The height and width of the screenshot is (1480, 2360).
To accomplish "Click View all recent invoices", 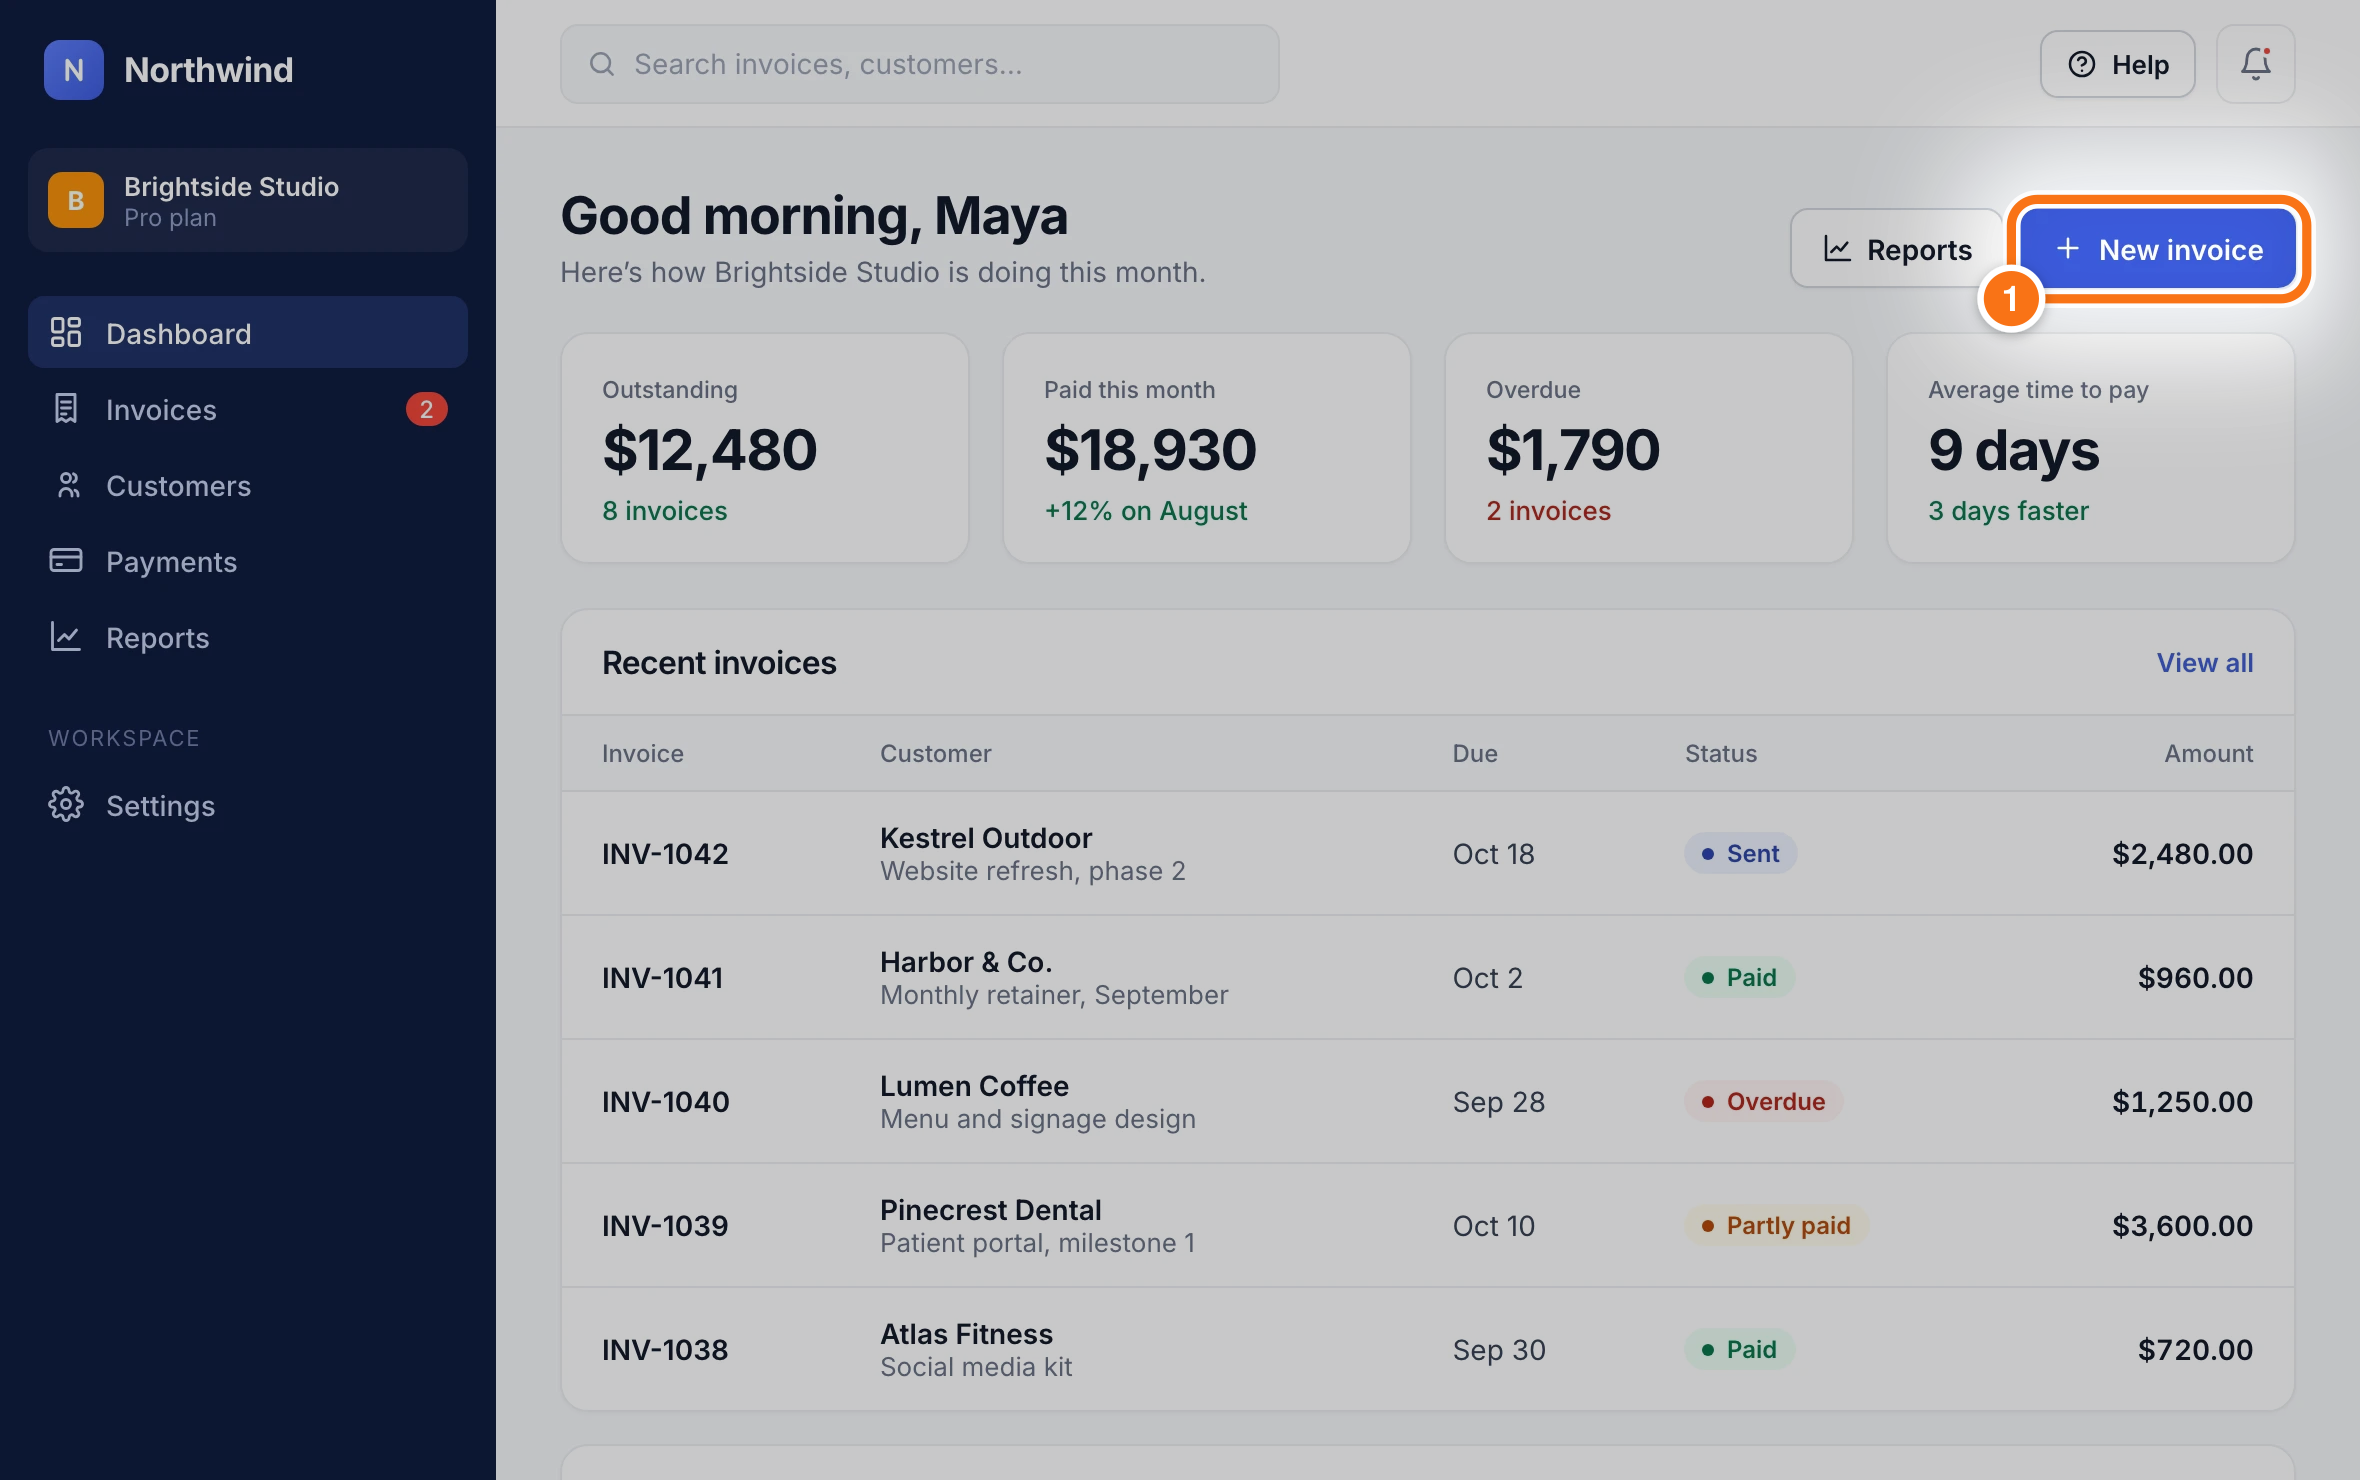I will point(2204,662).
